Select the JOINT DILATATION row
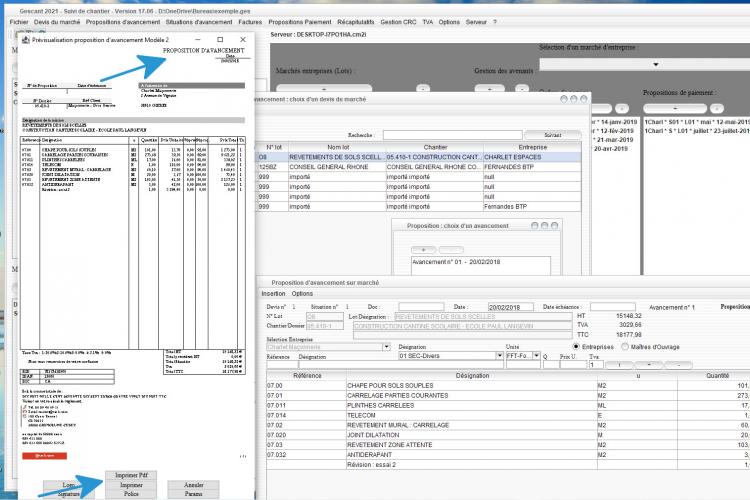 click(508, 435)
